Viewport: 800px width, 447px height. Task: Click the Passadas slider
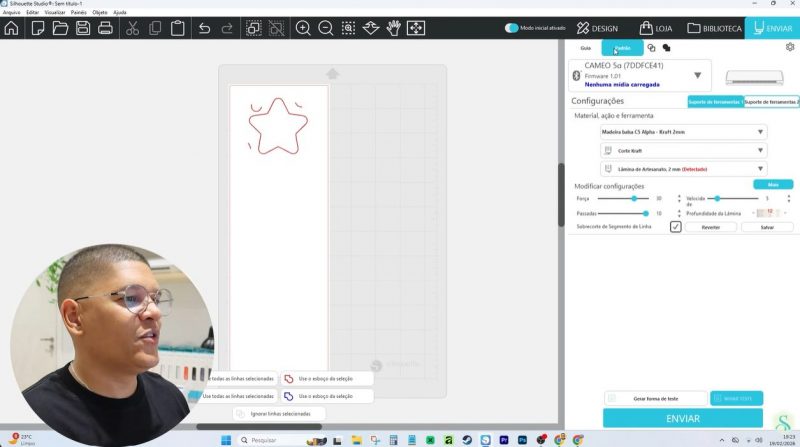coord(623,213)
